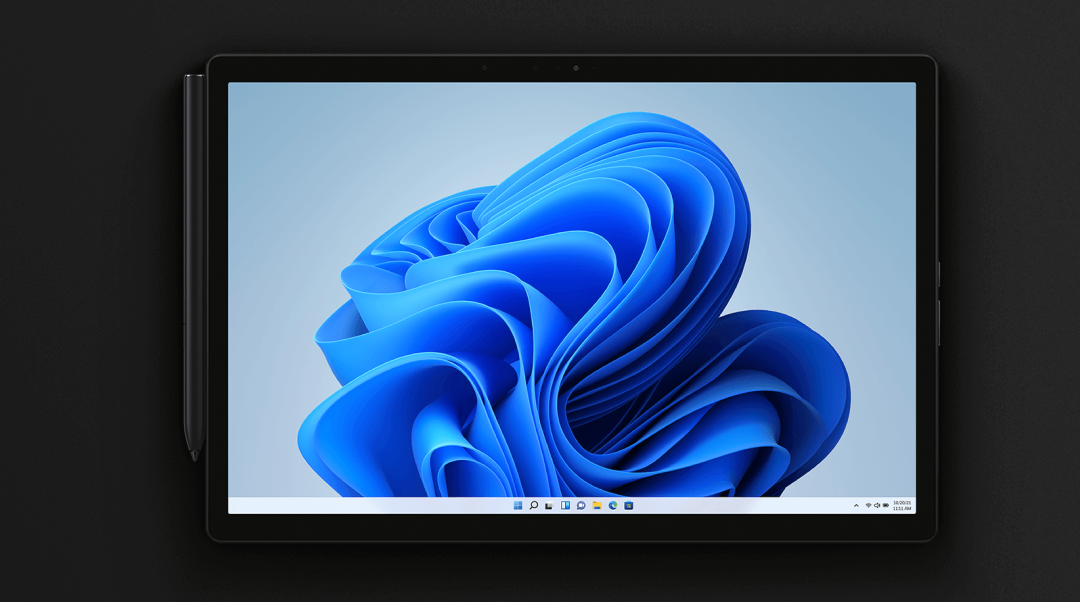Check the battery status icon
This screenshot has height=602, width=1080.
(x=886, y=506)
